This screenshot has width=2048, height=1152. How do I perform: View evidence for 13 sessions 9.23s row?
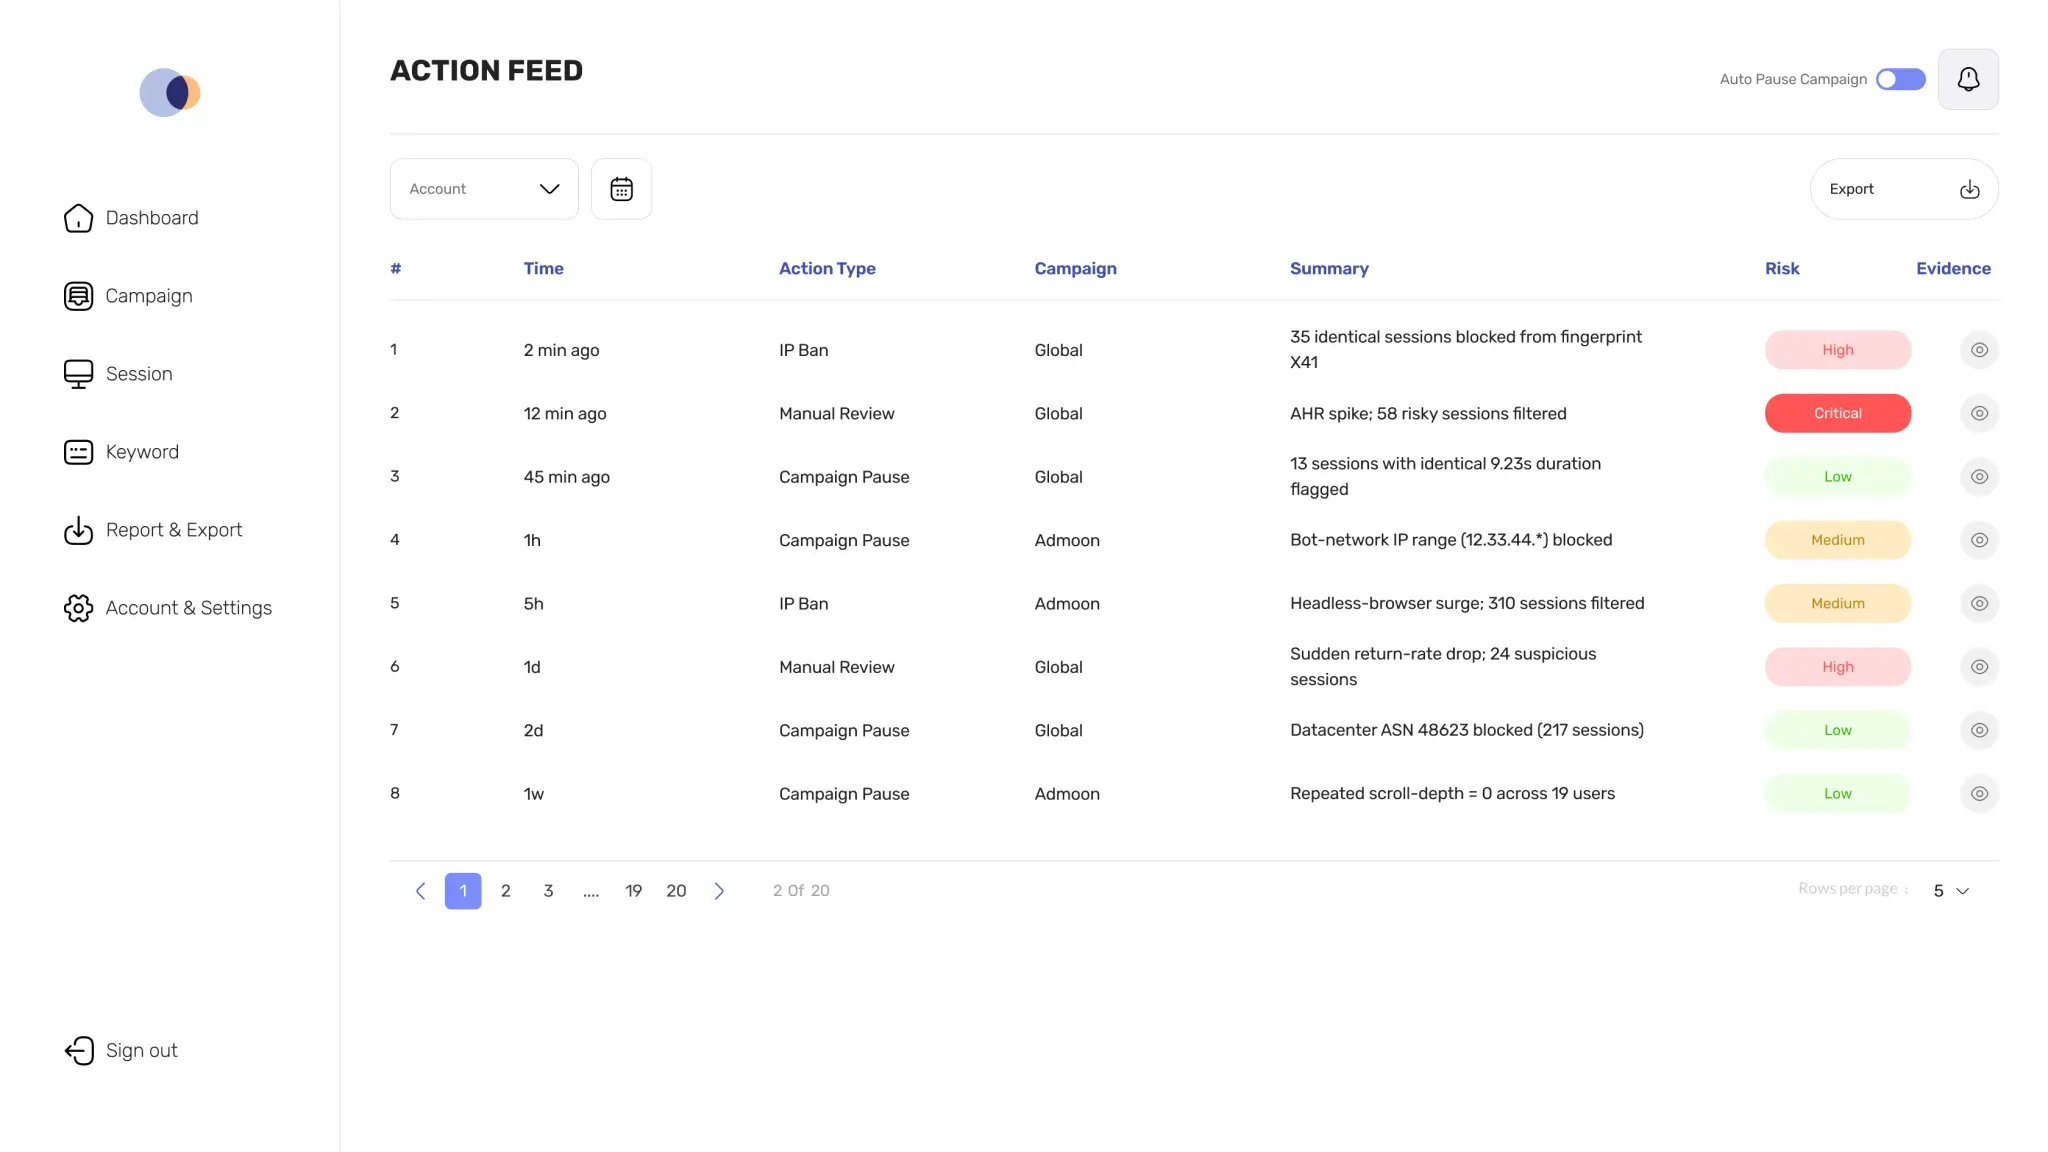click(1979, 477)
